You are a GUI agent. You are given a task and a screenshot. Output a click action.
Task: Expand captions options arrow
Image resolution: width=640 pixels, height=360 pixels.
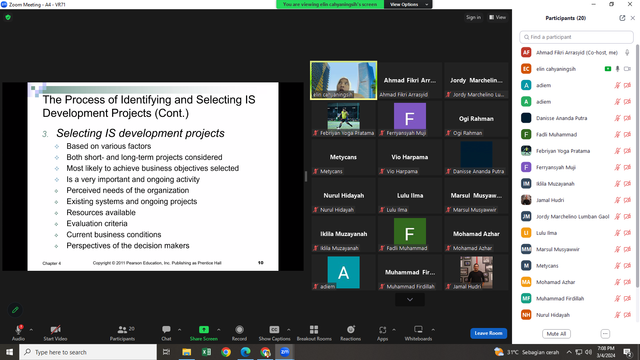coord(289,329)
